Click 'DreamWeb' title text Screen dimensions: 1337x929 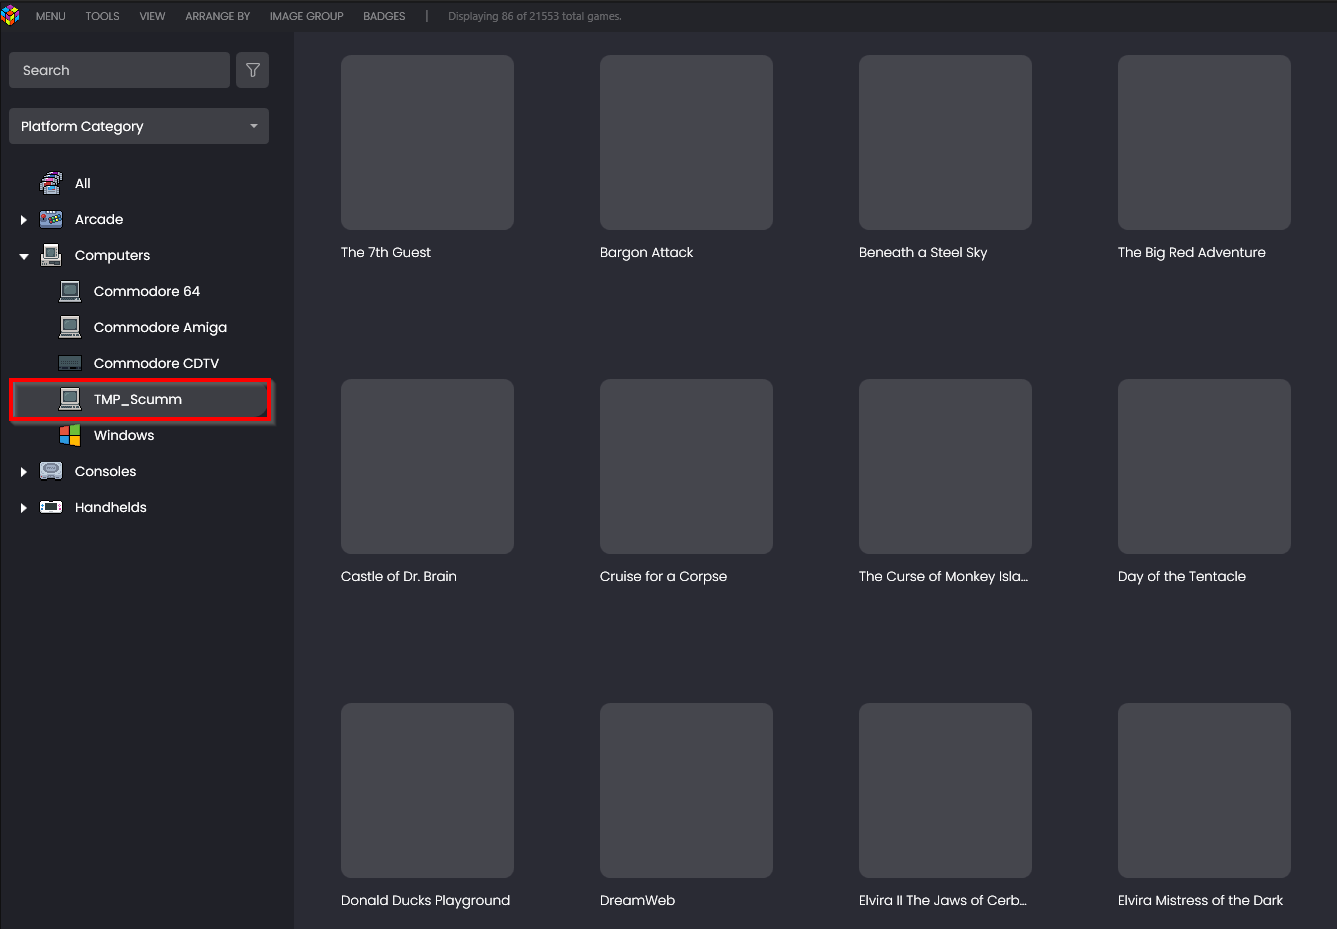[637, 900]
